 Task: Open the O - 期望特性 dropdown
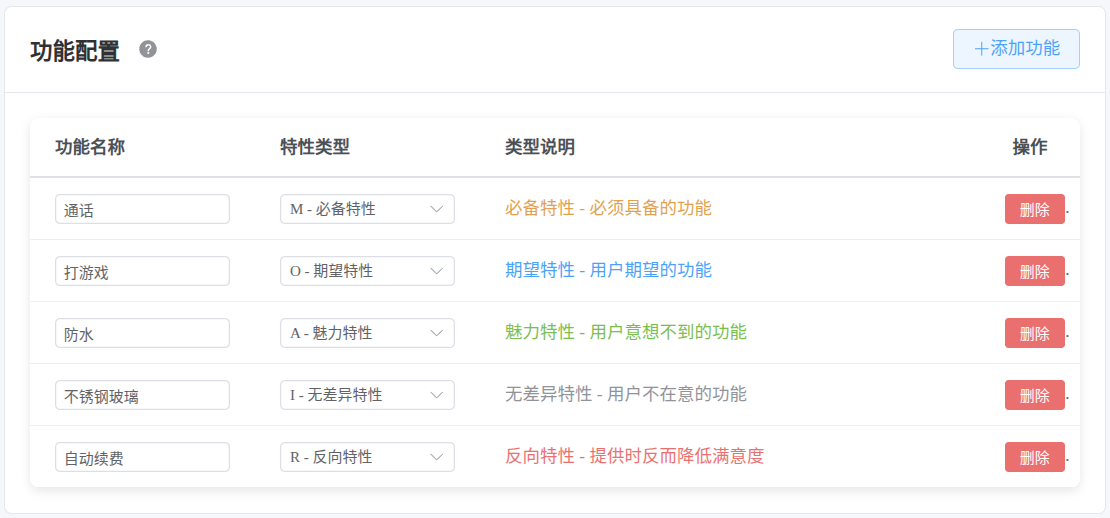(x=367, y=271)
